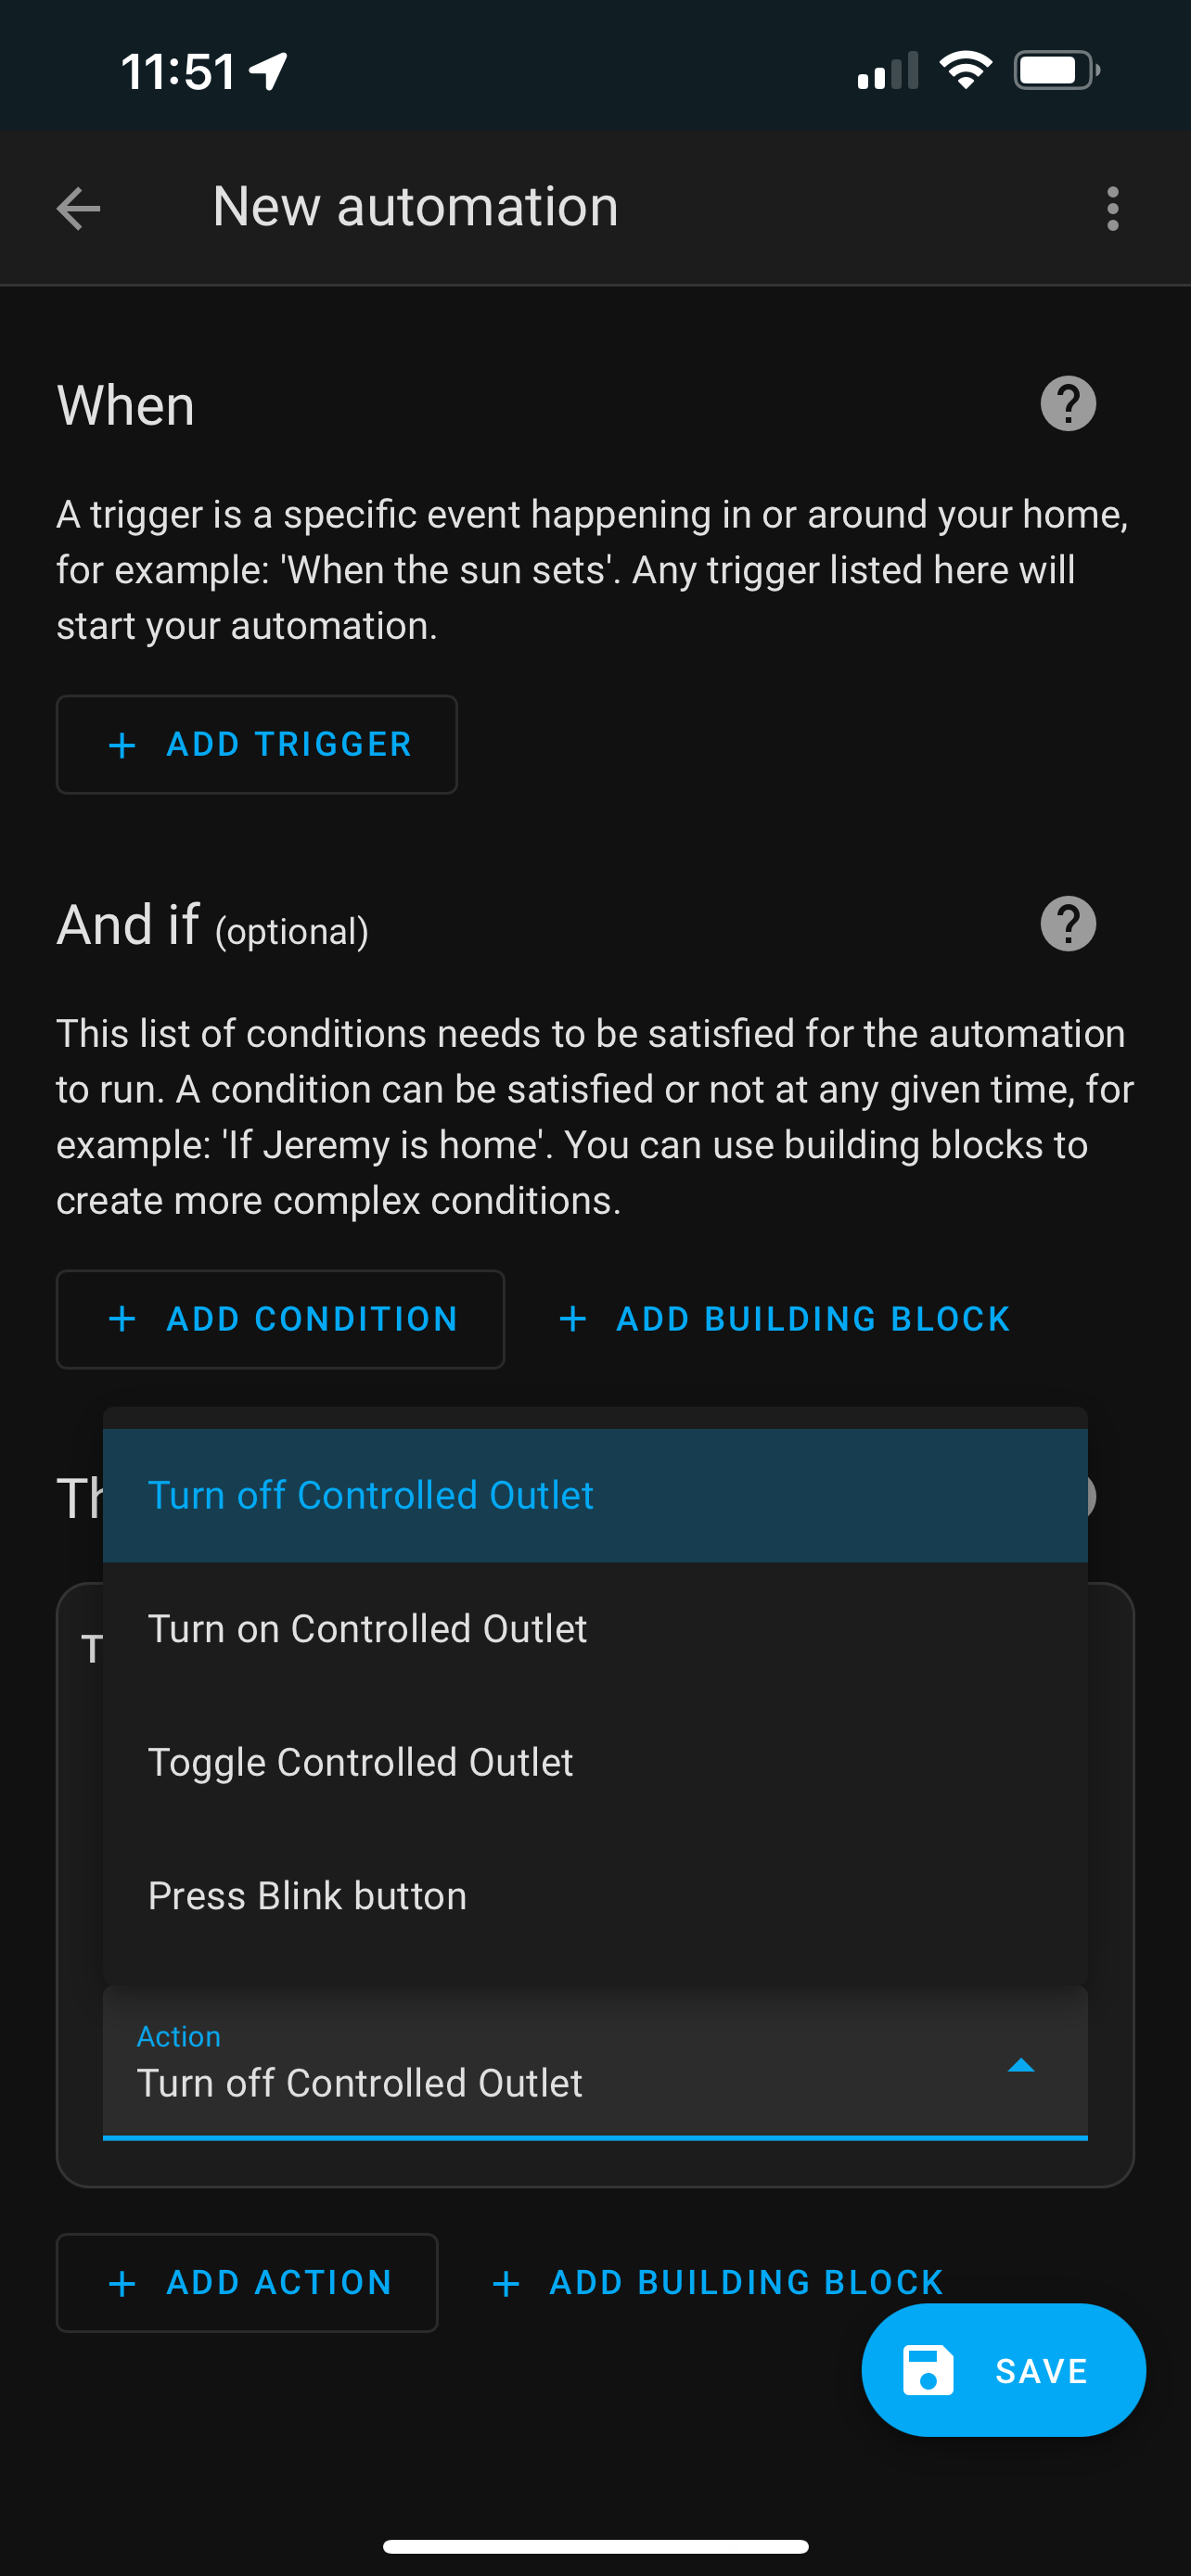The image size is (1191, 2576).
Task: Click the ADD ACTION button
Action: pyautogui.click(x=247, y=2283)
